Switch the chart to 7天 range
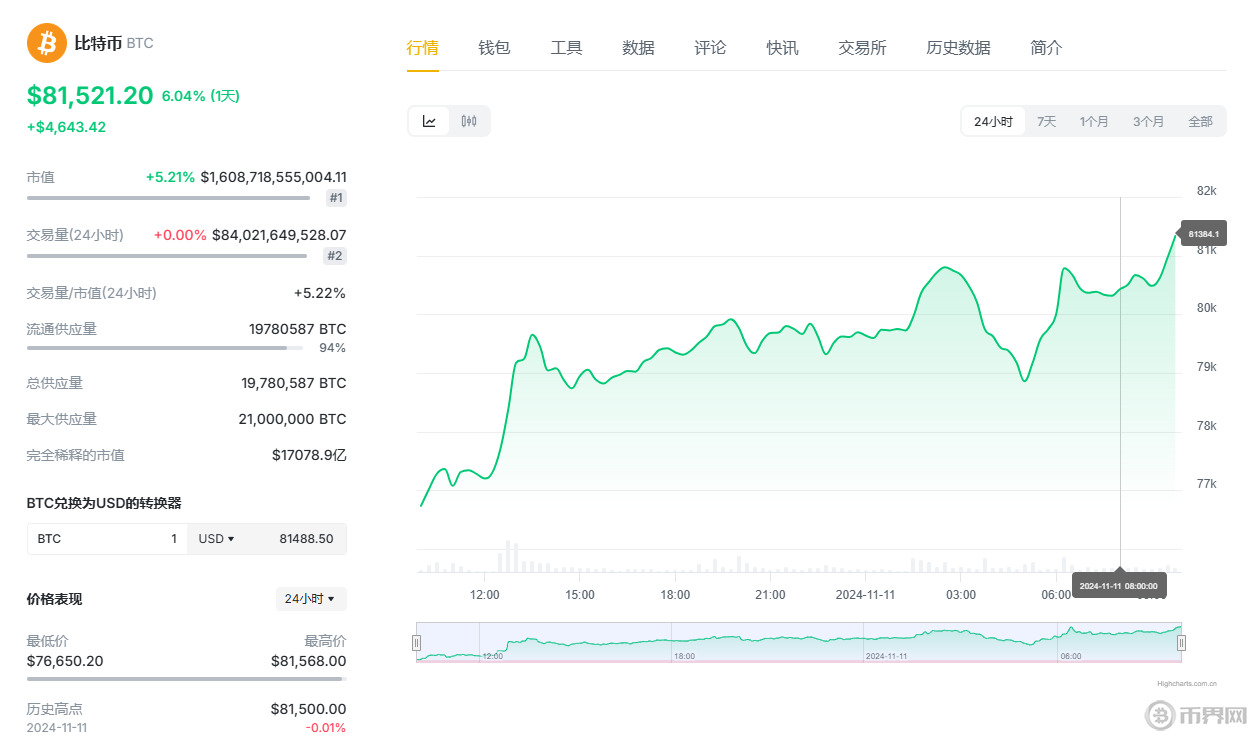Image resolution: width=1258 pixels, height=743 pixels. [1046, 120]
